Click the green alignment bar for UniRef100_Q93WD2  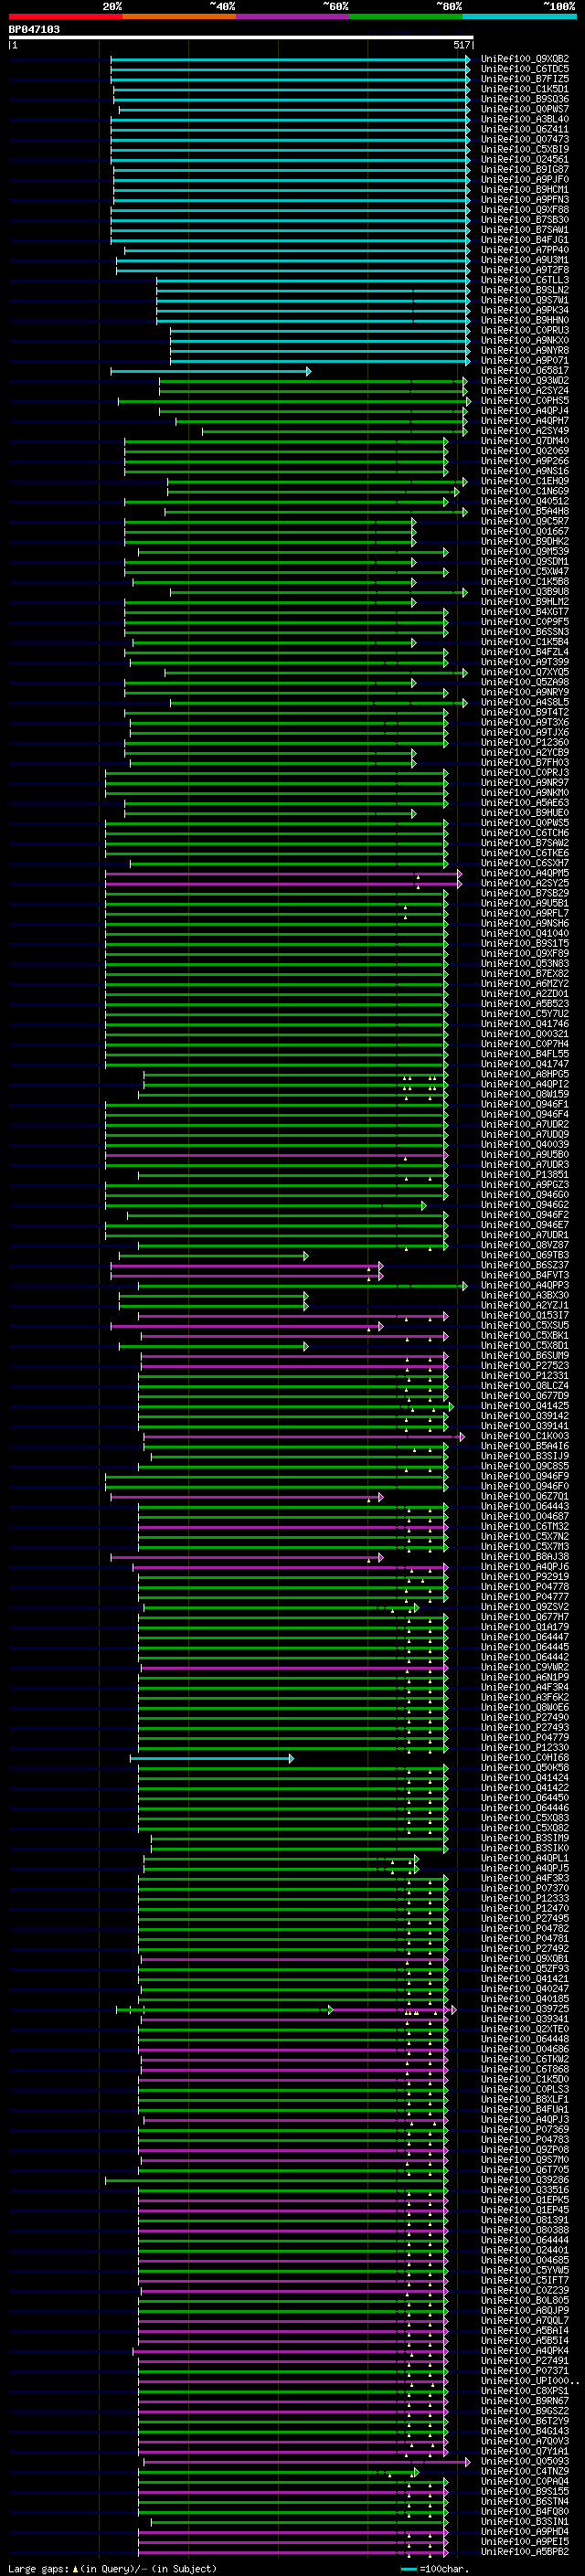pos(313,381)
